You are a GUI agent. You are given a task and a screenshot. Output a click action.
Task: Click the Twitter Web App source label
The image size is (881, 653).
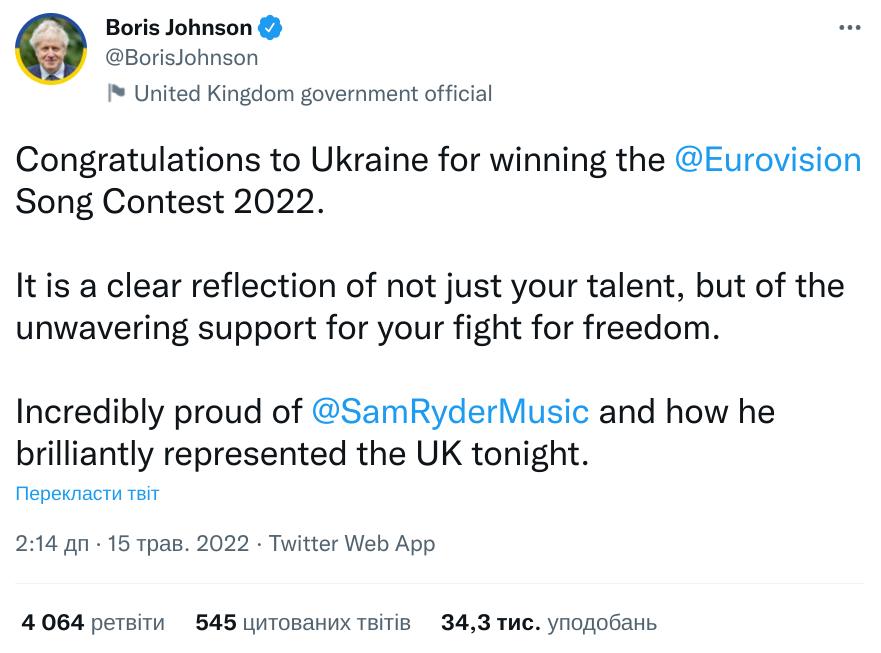(x=352, y=544)
